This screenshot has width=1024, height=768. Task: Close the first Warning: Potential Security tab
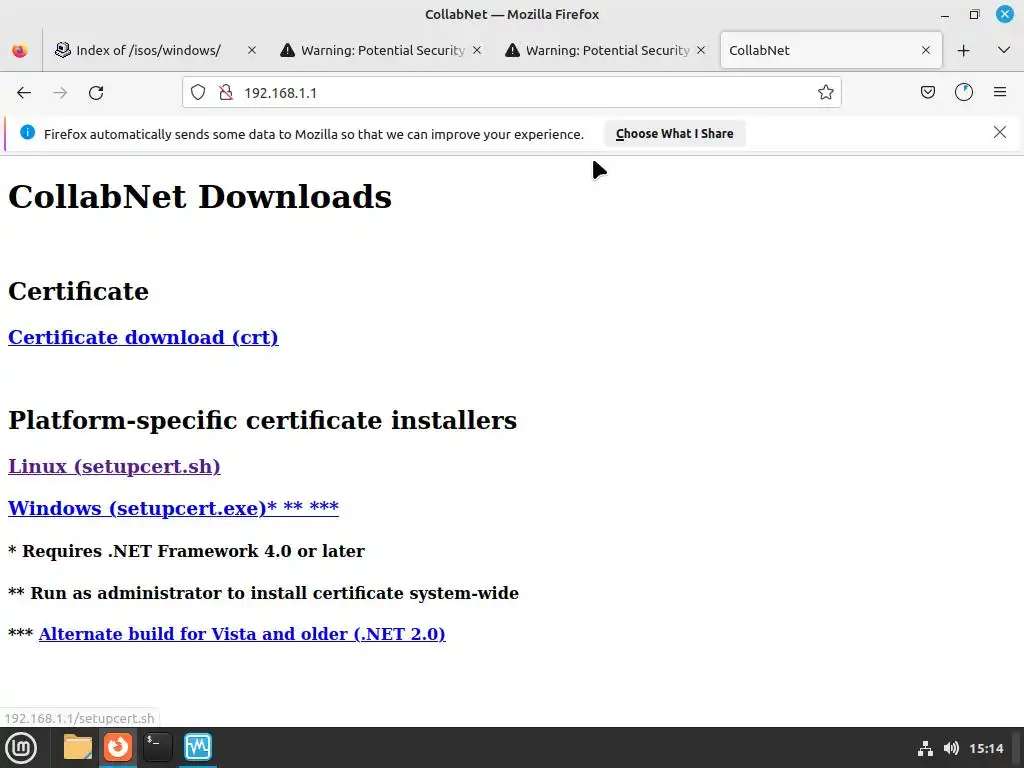[477, 50]
